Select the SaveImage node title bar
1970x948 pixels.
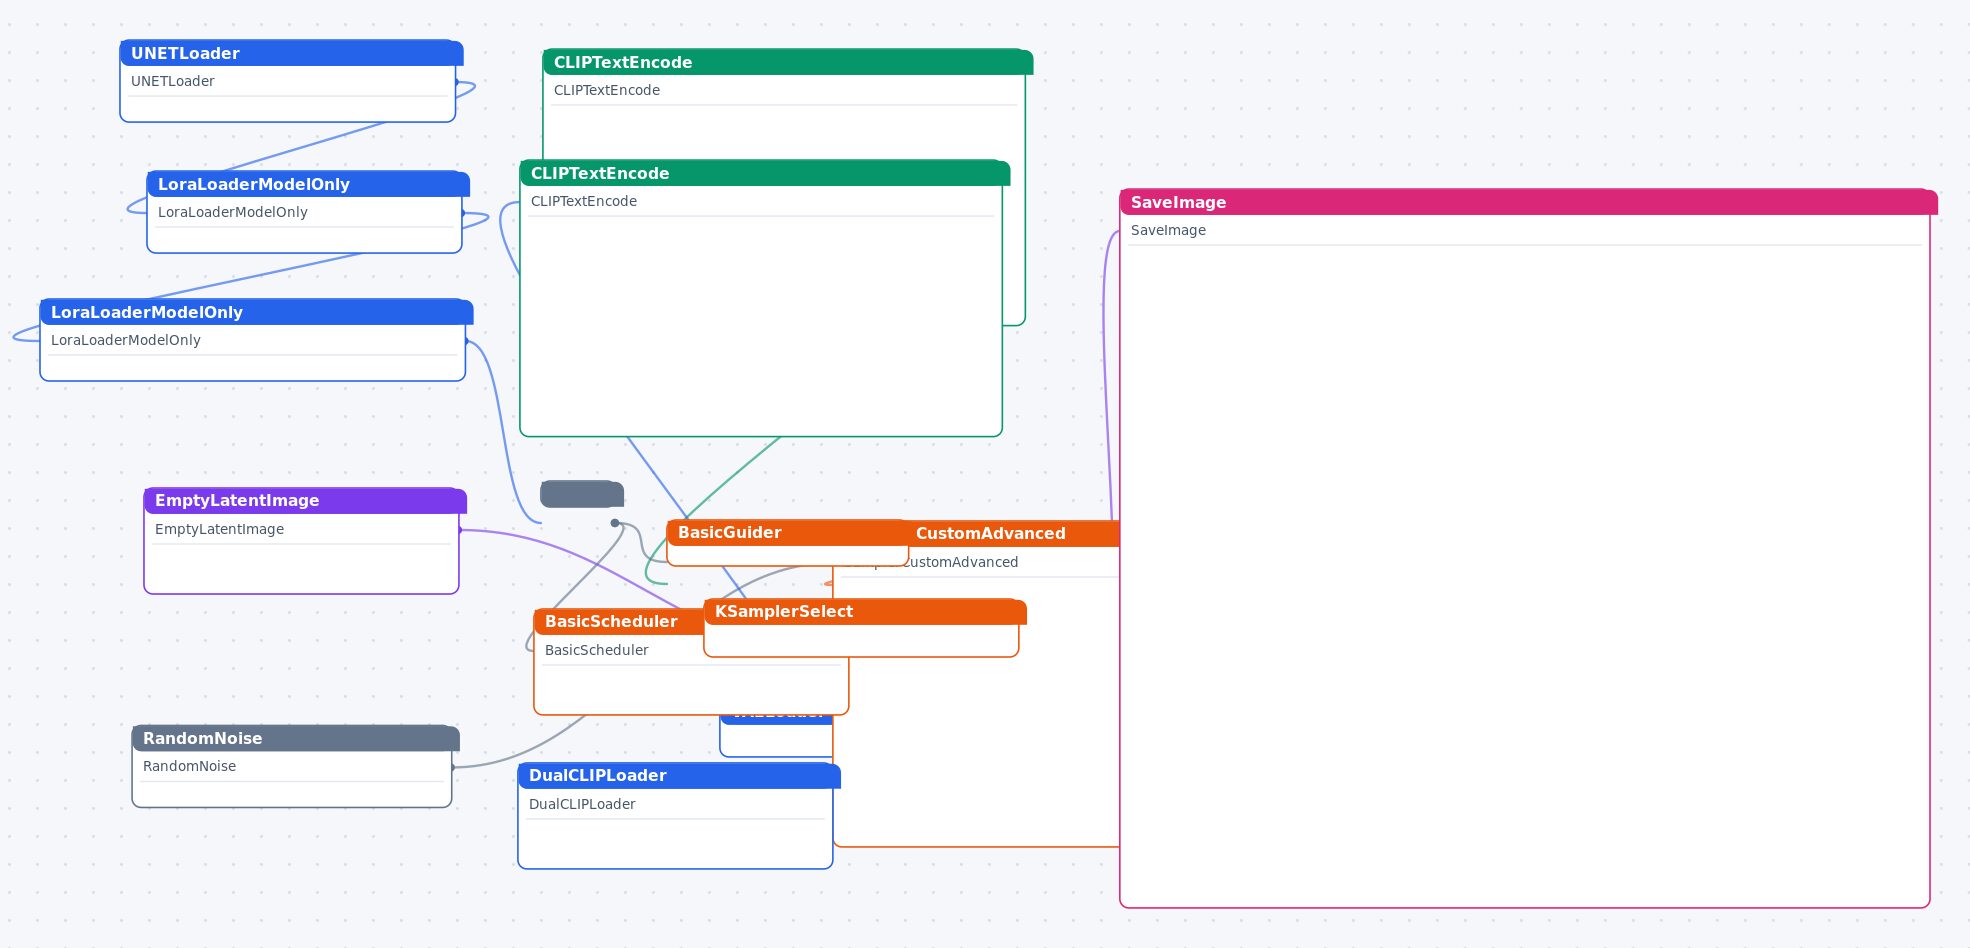tap(1529, 202)
